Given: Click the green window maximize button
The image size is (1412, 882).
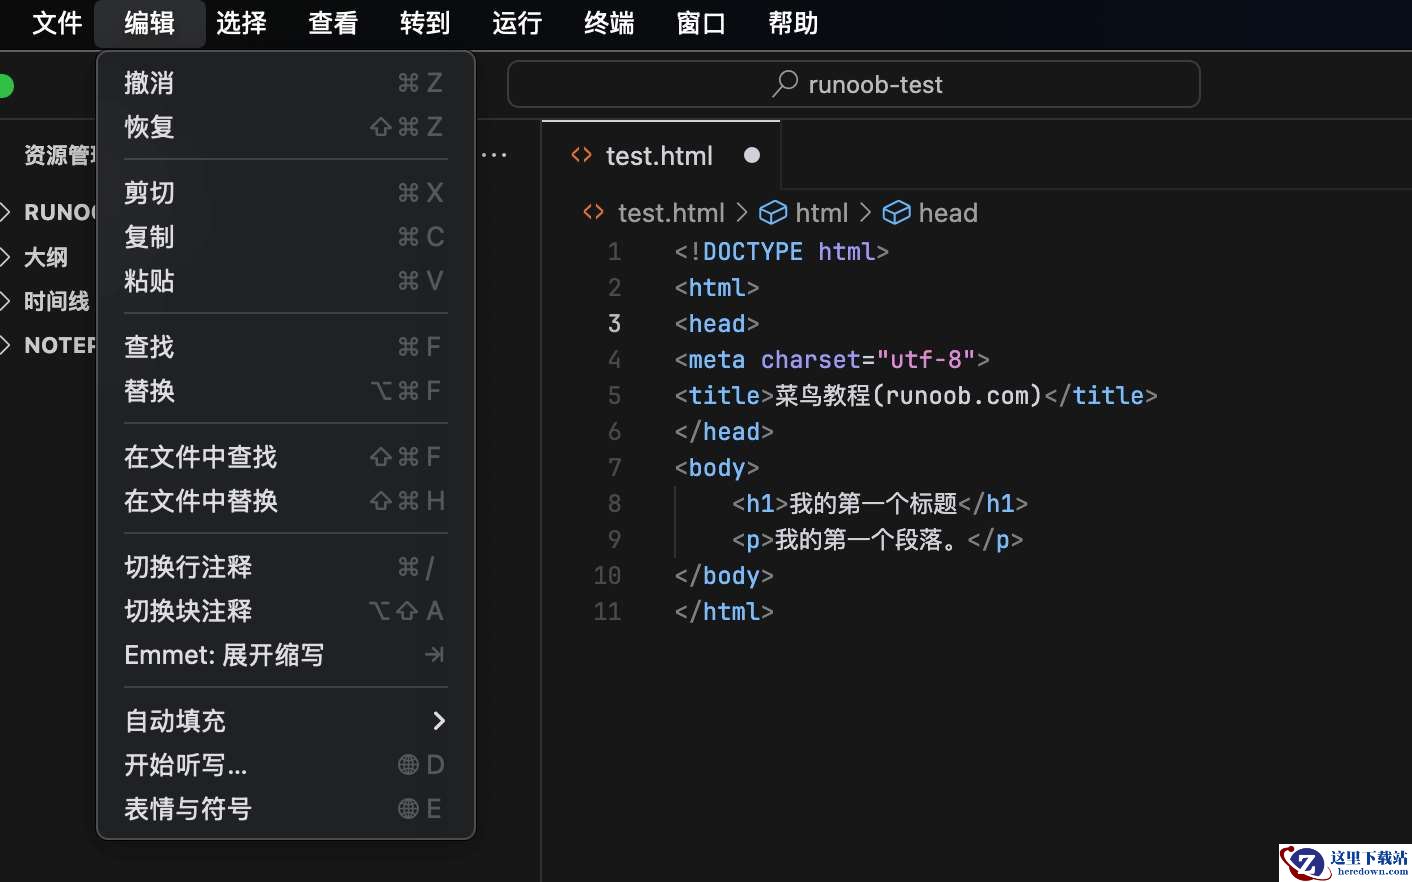Looking at the screenshot, I should (5, 86).
